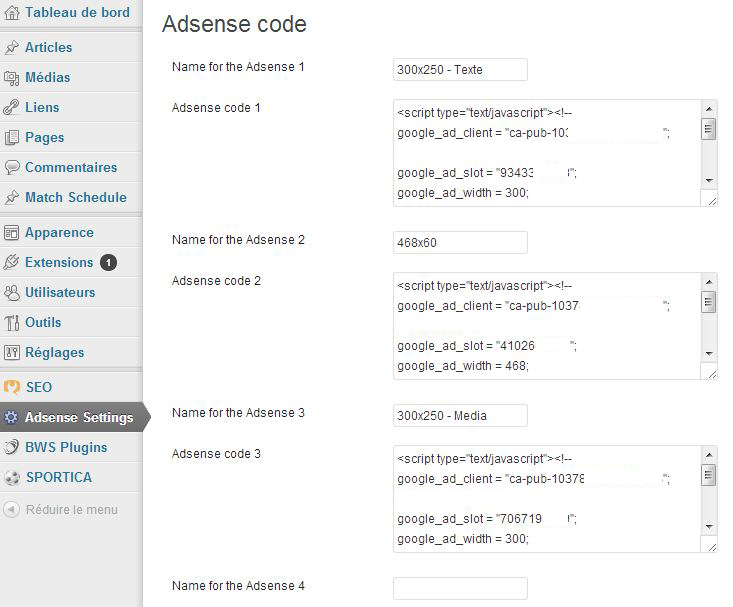
Task: Click the Extensions update count badge
Action: pos(108,263)
